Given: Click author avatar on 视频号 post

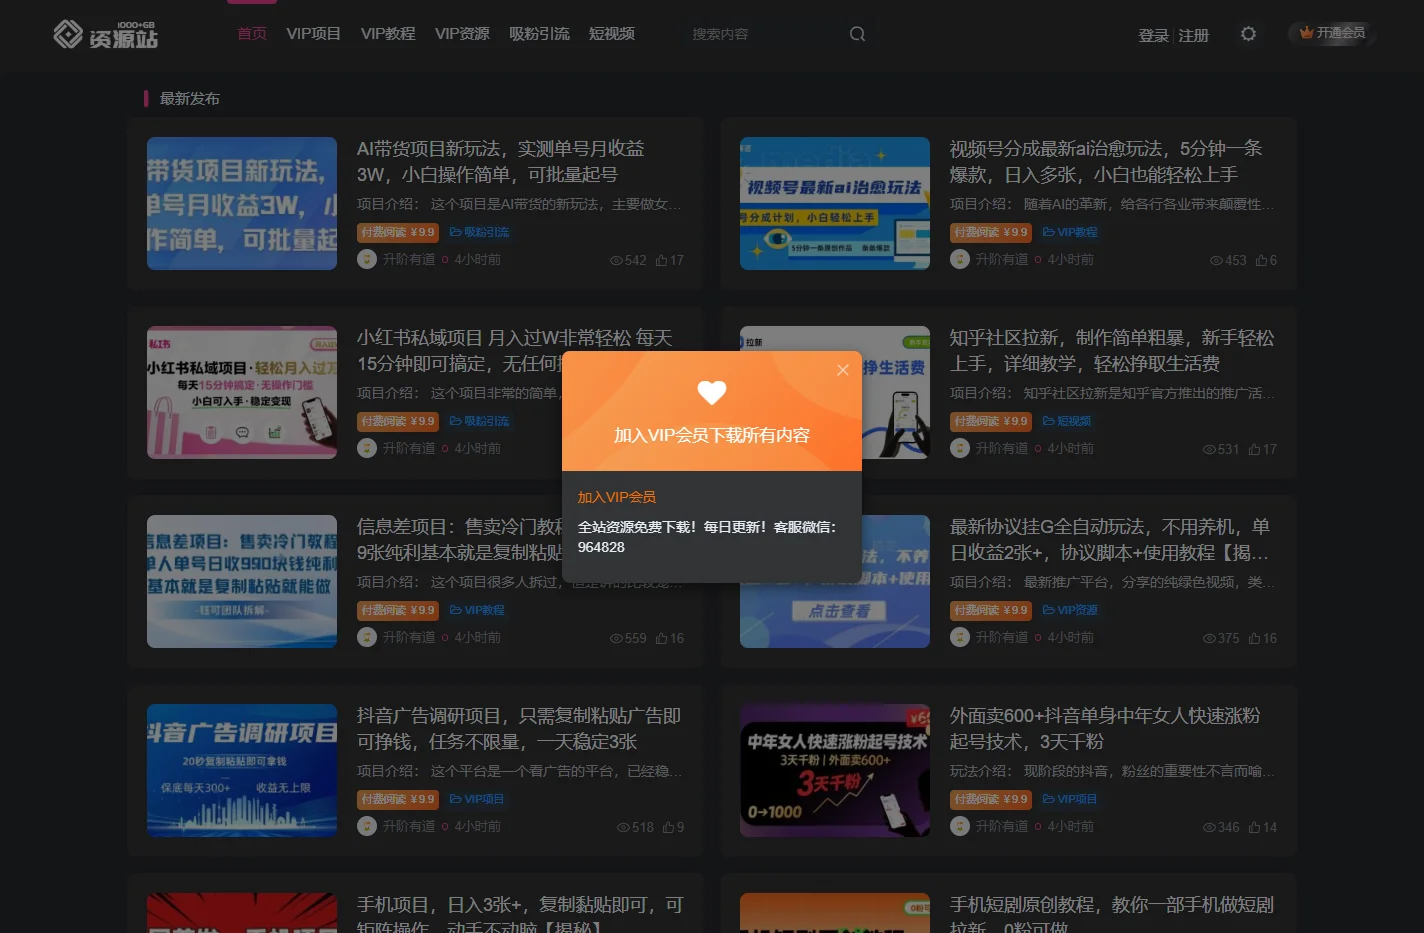Looking at the screenshot, I should (x=960, y=259).
